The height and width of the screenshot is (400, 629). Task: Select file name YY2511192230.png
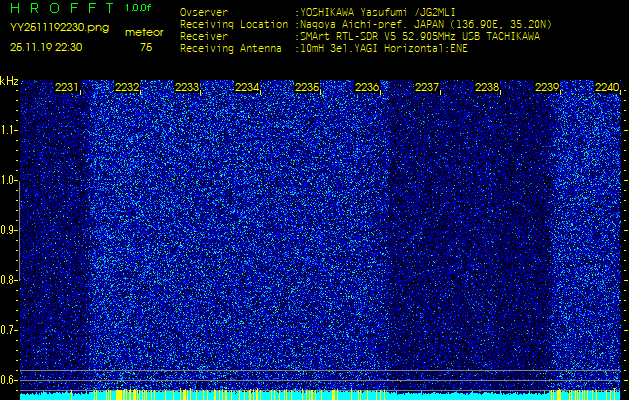59,28
